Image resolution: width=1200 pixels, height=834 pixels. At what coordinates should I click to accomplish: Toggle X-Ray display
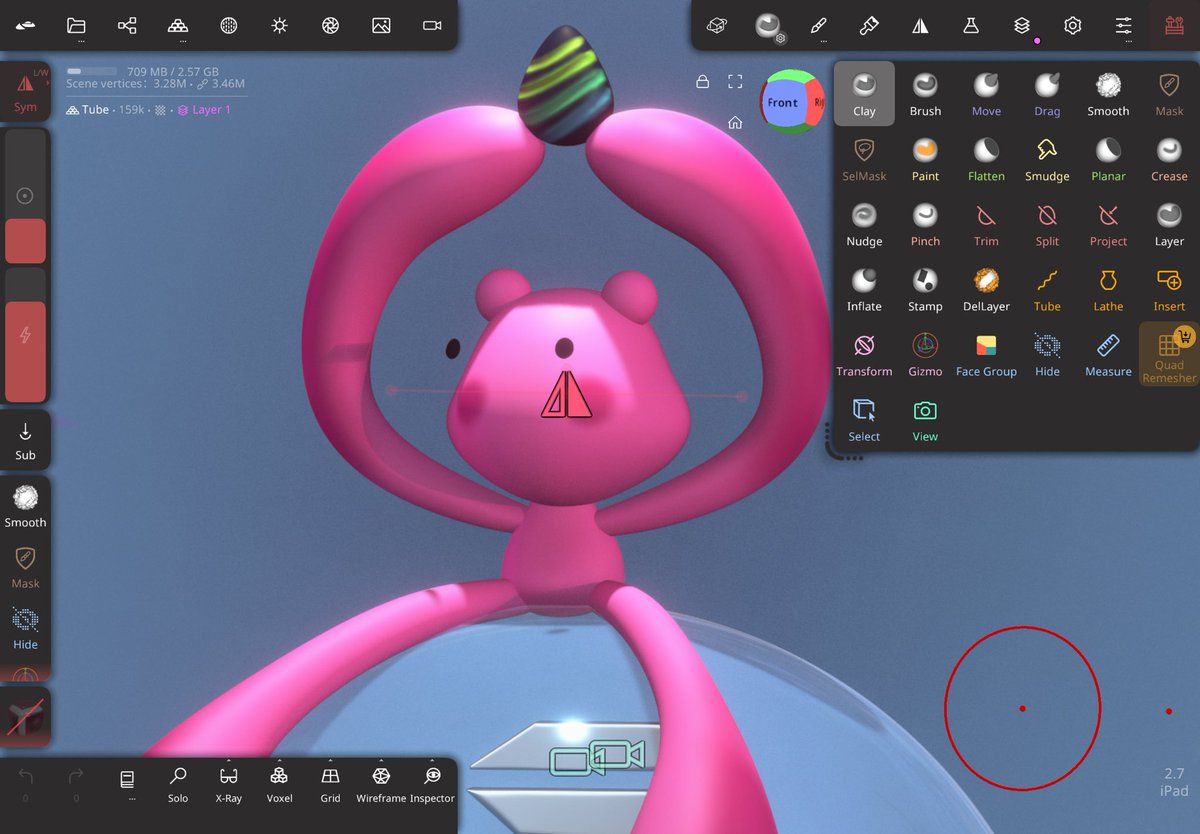pyautogui.click(x=228, y=784)
